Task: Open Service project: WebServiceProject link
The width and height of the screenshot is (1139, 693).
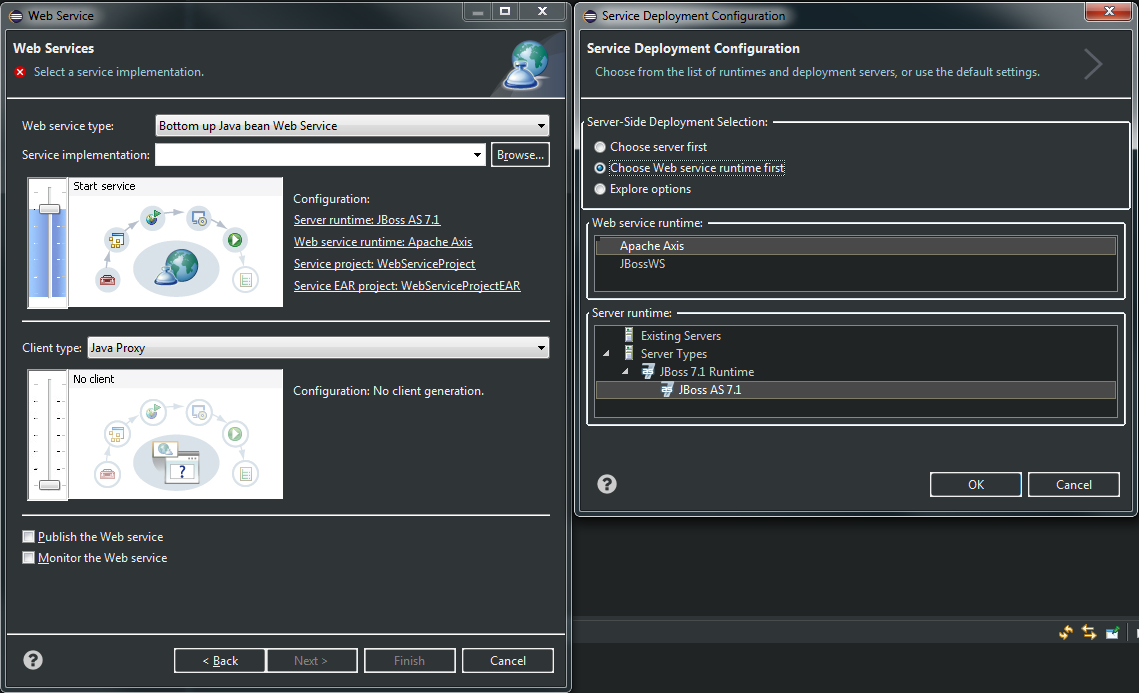Action: [x=384, y=264]
